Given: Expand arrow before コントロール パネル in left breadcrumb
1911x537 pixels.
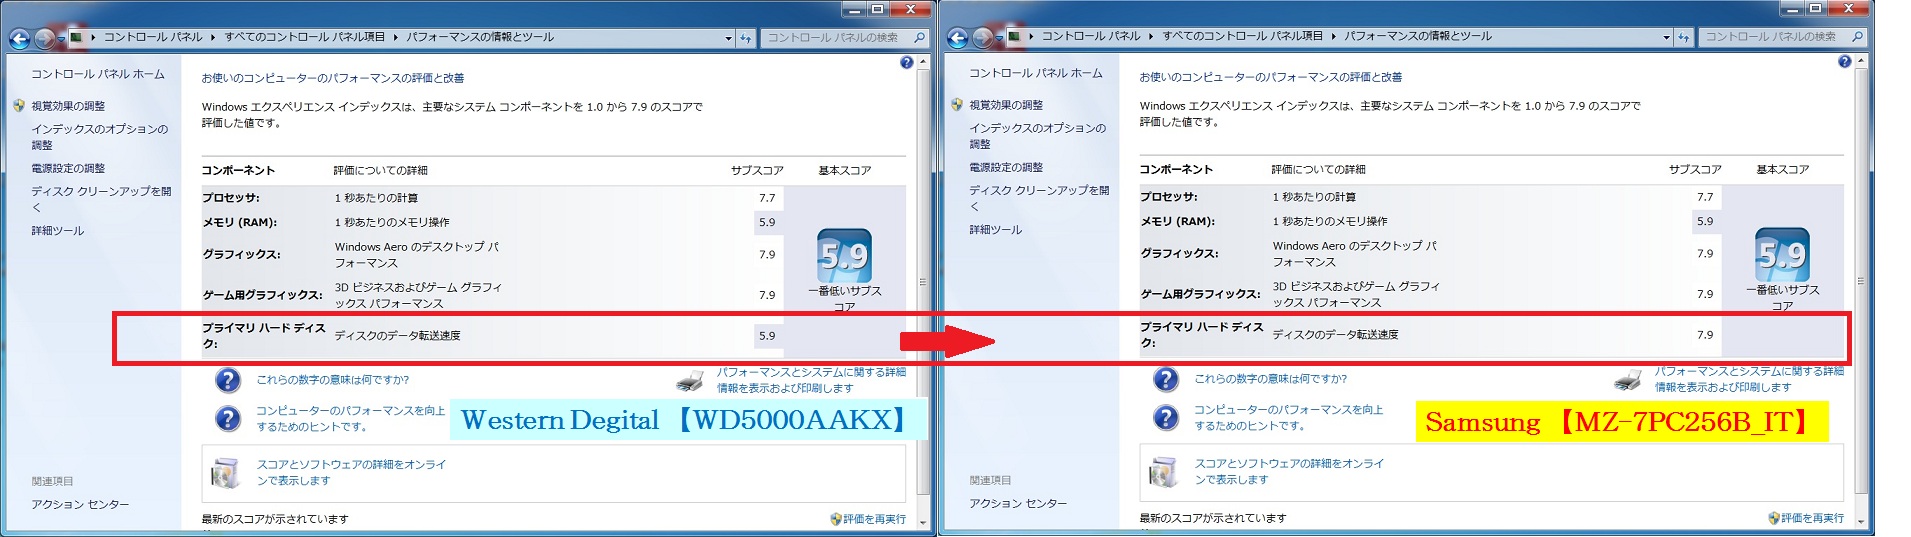Looking at the screenshot, I should tap(93, 38).
